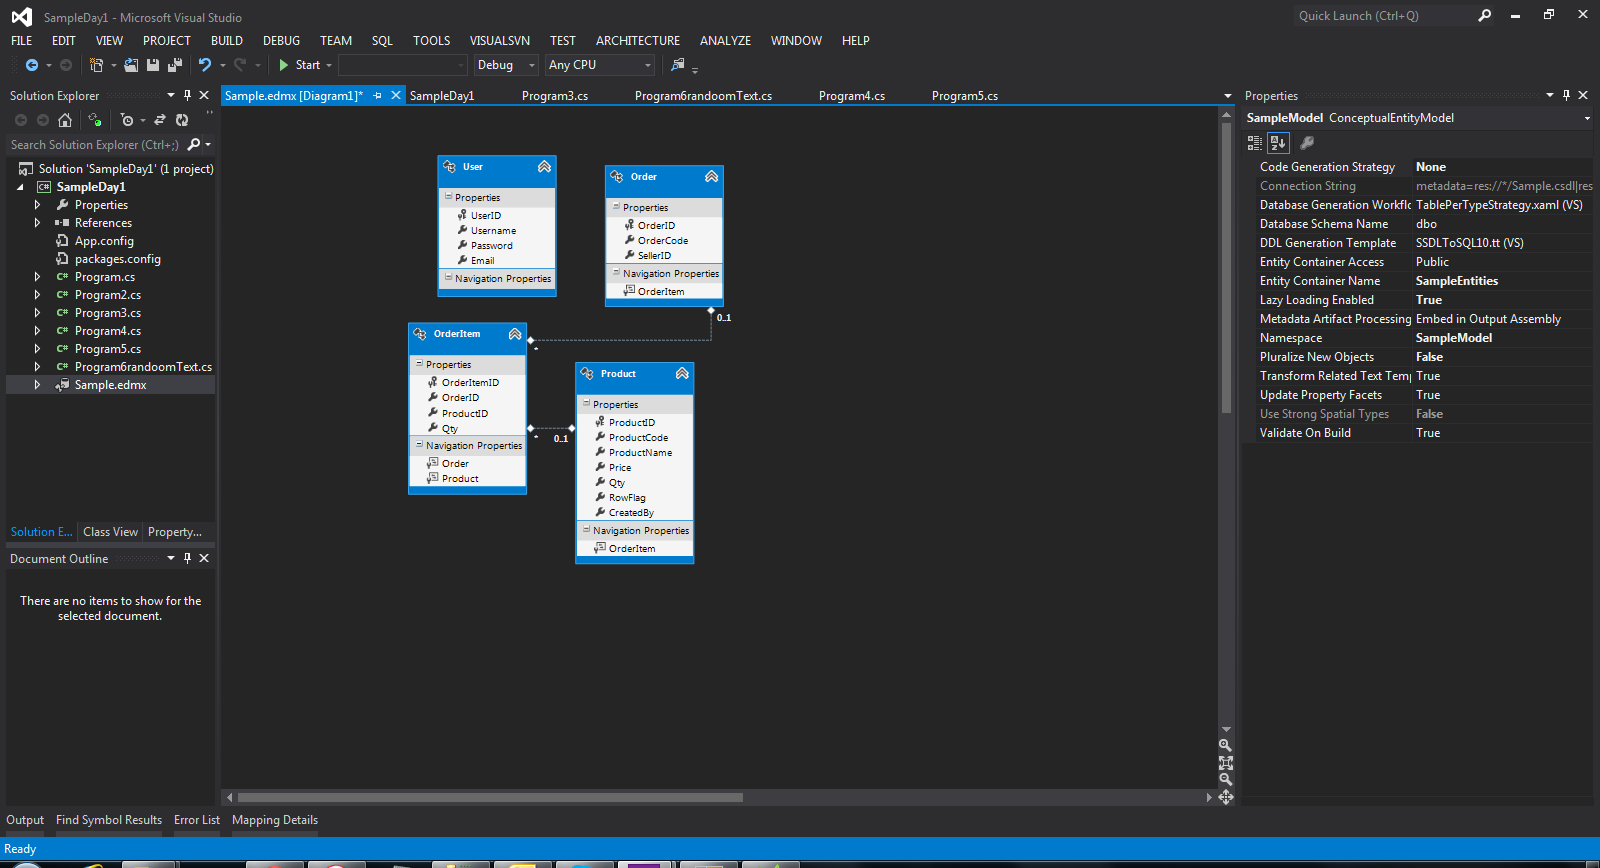The image size is (1600, 868).
Task: Collapse the Order entity box
Action: click(711, 177)
